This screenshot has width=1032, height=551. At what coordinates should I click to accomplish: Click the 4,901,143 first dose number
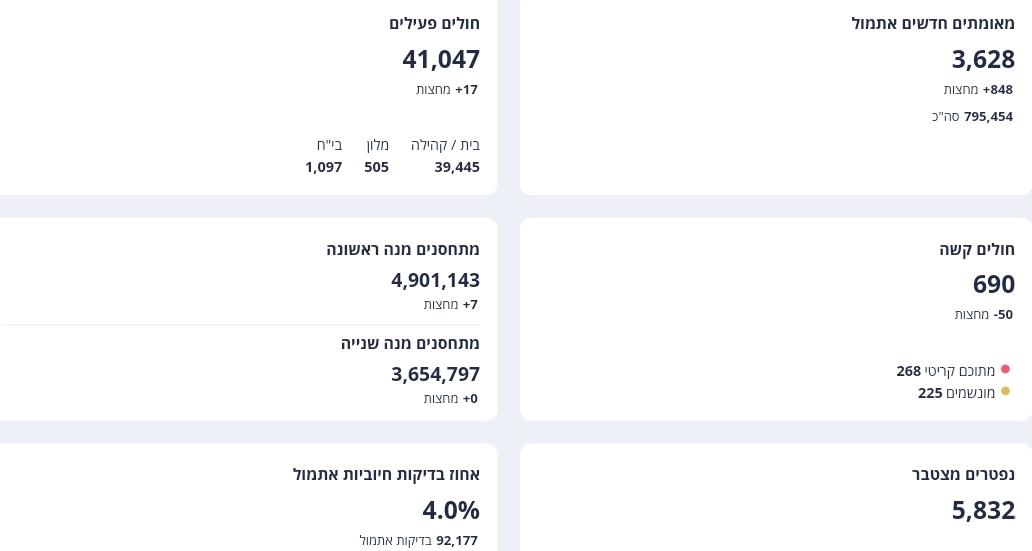[x=435, y=280]
